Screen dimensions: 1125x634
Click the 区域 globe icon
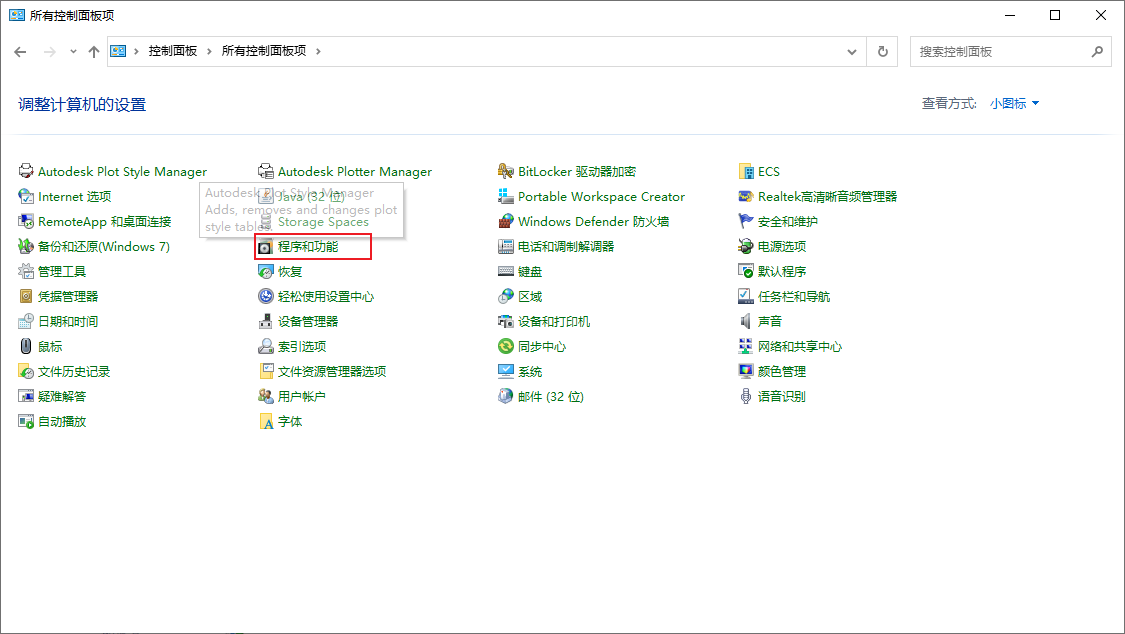[x=506, y=296]
